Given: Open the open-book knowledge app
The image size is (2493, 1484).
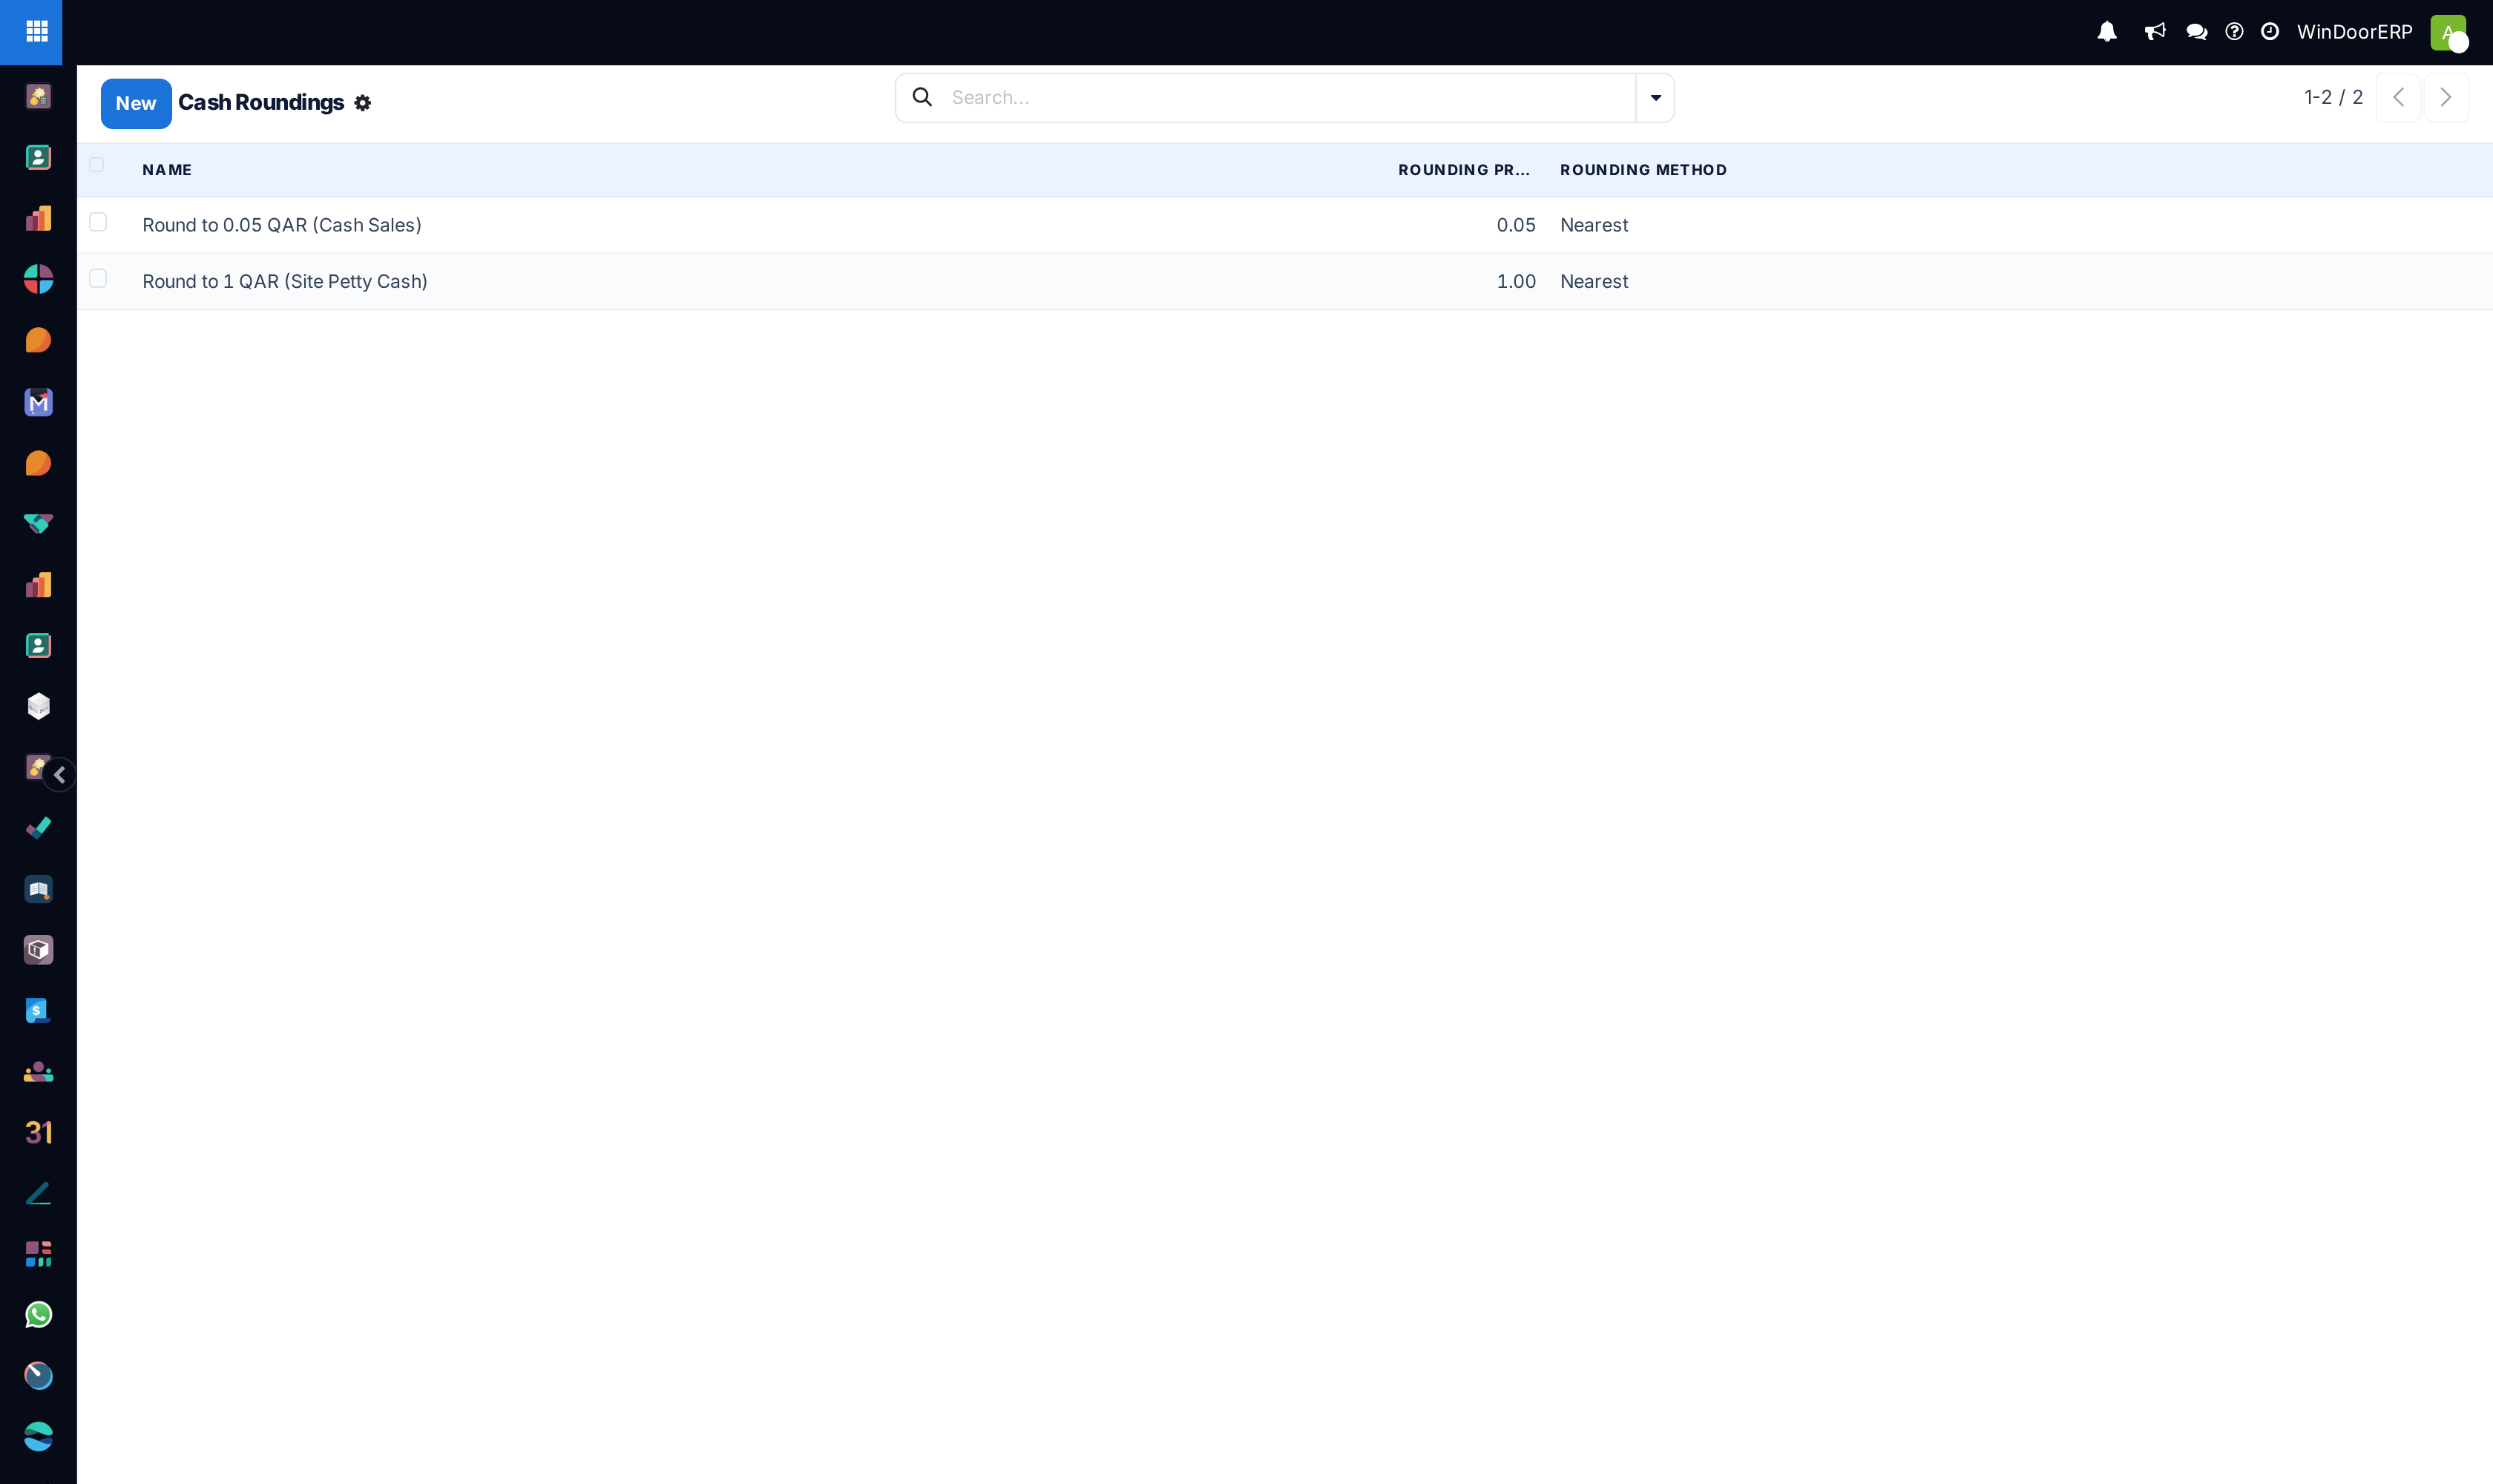Looking at the screenshot, I should (x=38, y=889).
